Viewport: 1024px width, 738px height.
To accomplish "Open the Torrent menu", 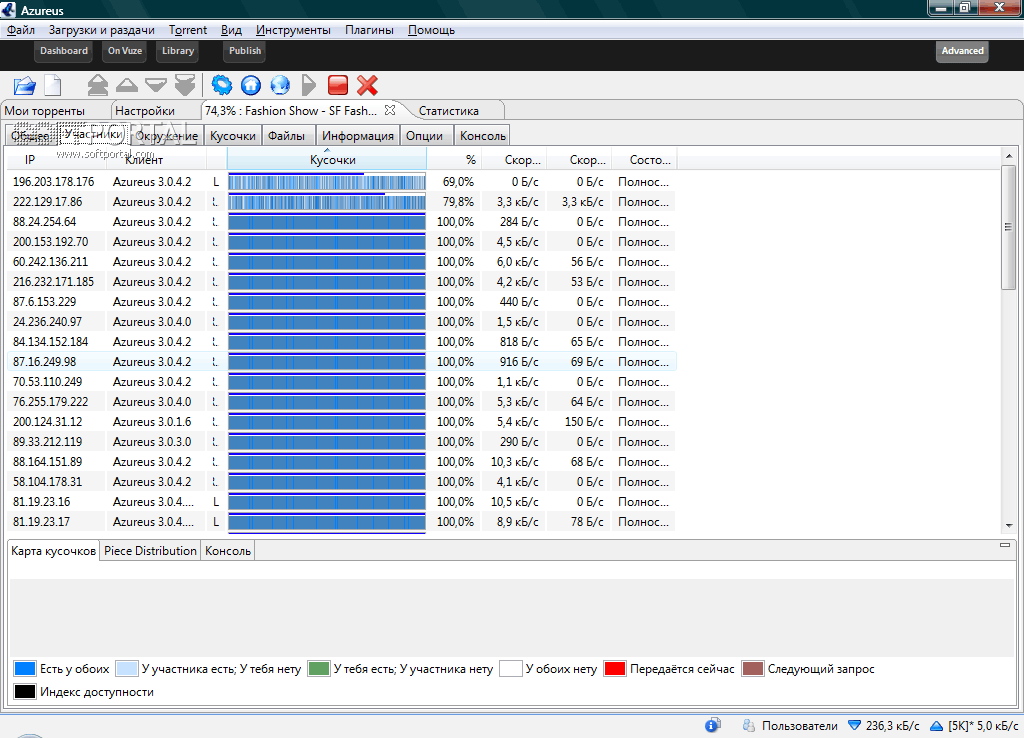I will [x=188, y=30].
